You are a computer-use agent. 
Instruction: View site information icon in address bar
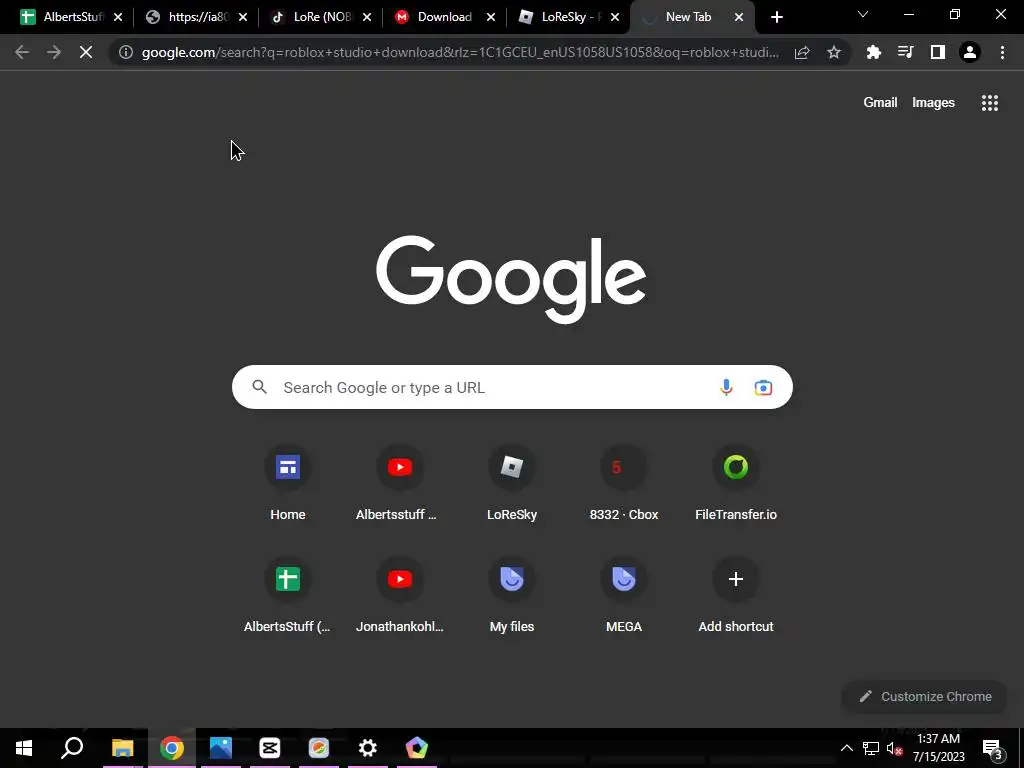click(x=125, y=52)
